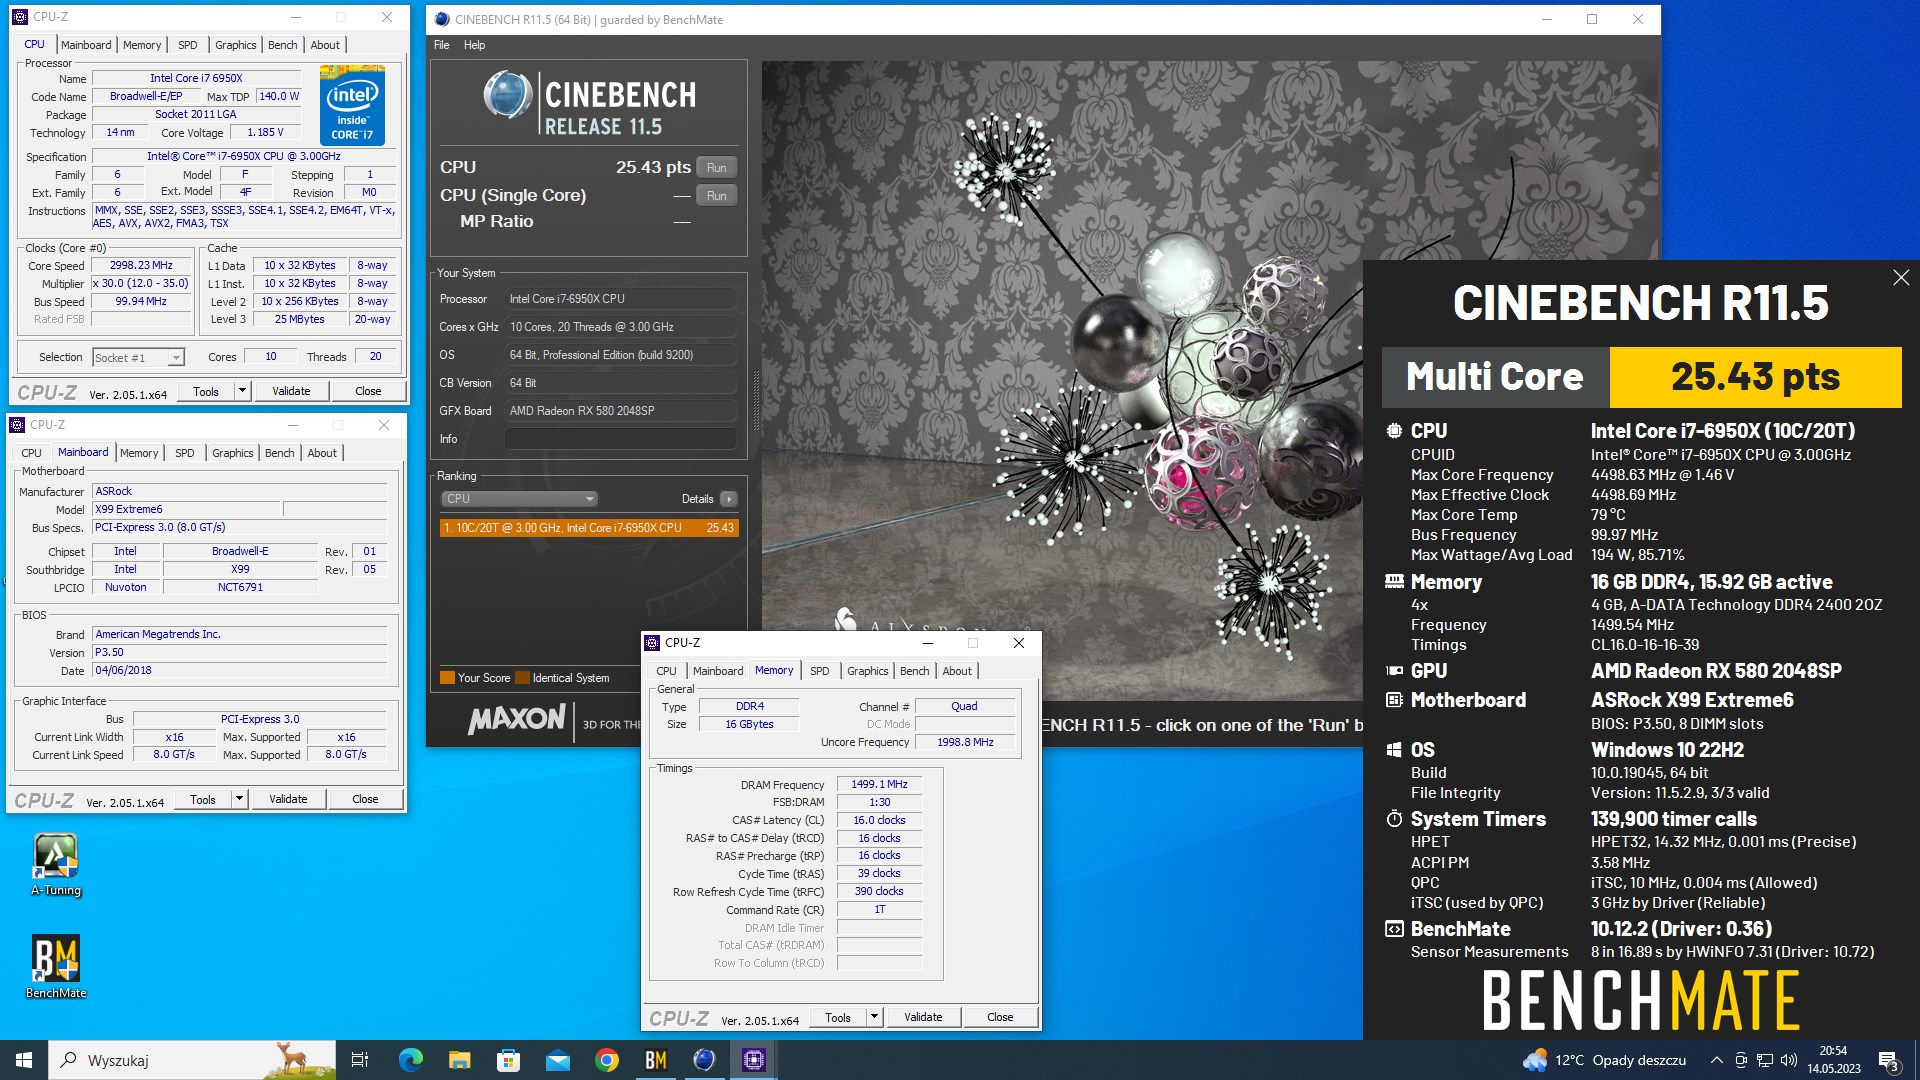The height and width of the screenshot is (1080, 1920).
Task: Open the A-Tuning desktop shortcut icon
Action: (x=56, y=865)
